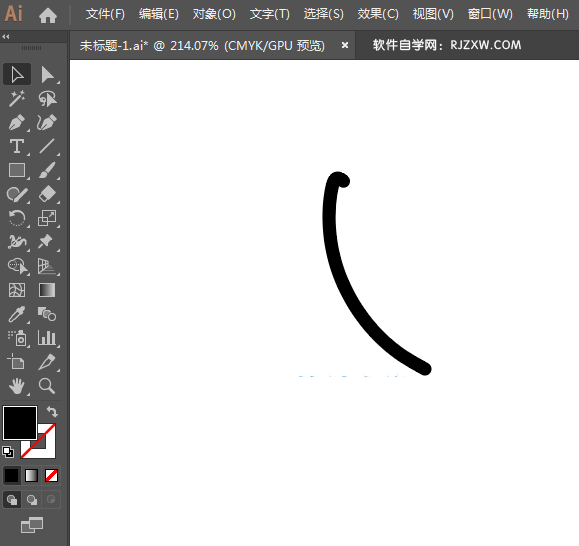579x546 pixels.
Task: Switch to Draw Behind mode
Action: [x=32, y=500]
